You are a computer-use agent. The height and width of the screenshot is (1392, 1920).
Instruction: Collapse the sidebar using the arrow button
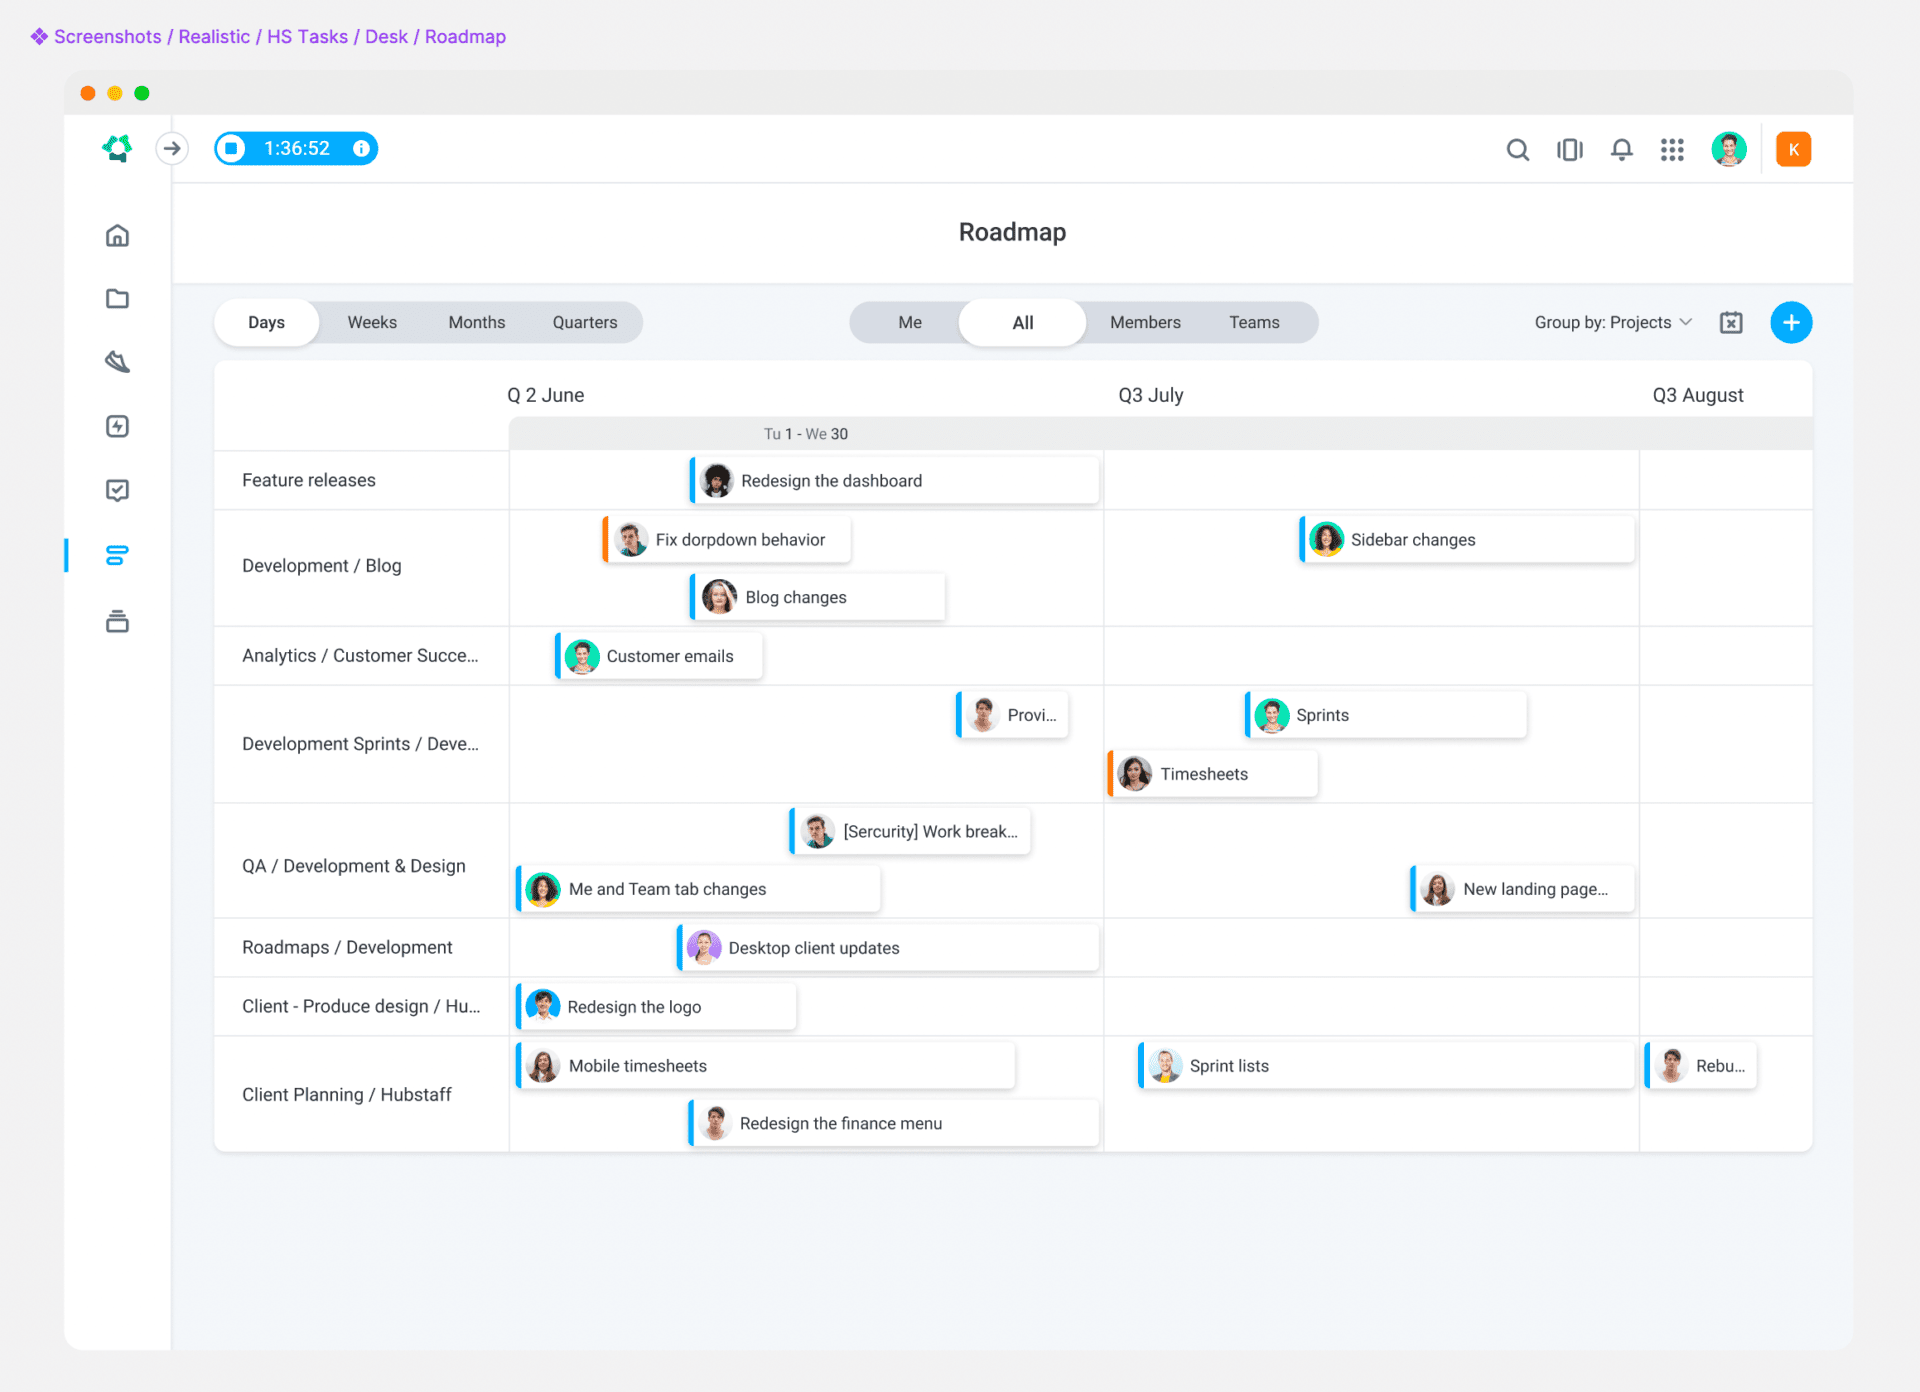click(172, 148)
